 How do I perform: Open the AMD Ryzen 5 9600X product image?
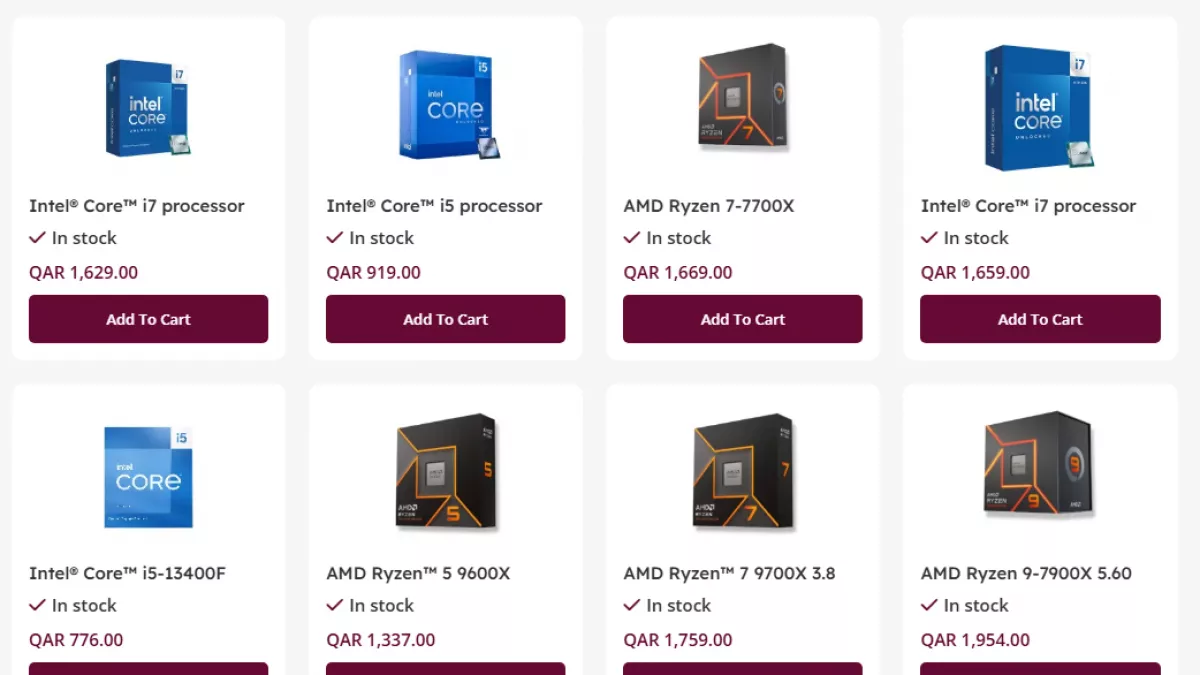click(x=446, y=471)
